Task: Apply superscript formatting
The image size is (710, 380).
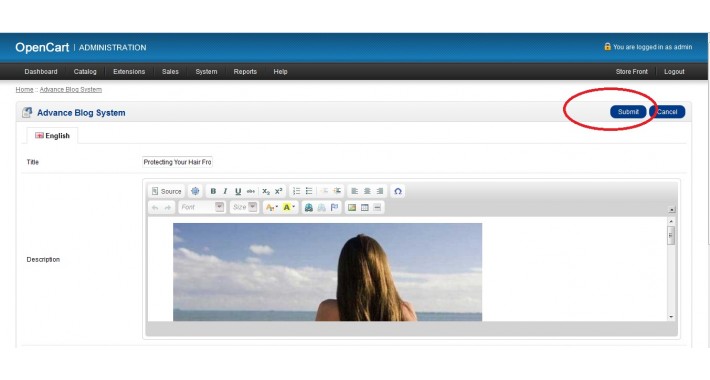Action: pyautogui.click(x=278, y=191)
